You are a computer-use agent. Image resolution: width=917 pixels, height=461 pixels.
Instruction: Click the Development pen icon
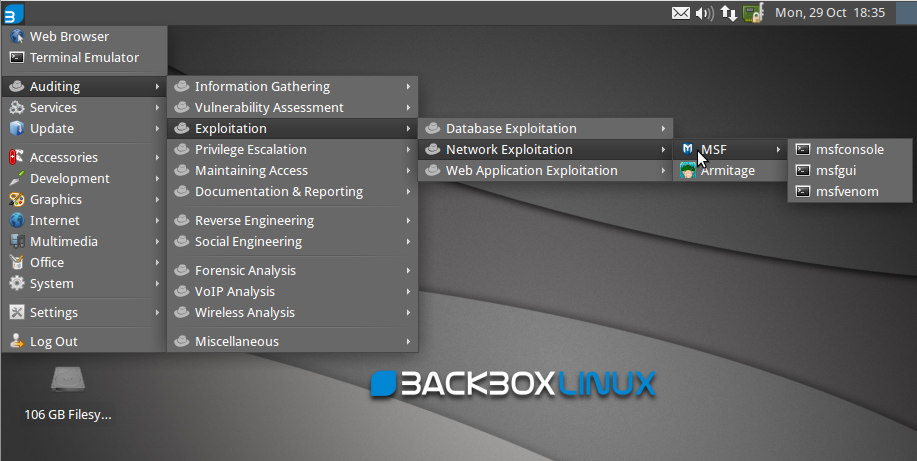click(17, 178)
